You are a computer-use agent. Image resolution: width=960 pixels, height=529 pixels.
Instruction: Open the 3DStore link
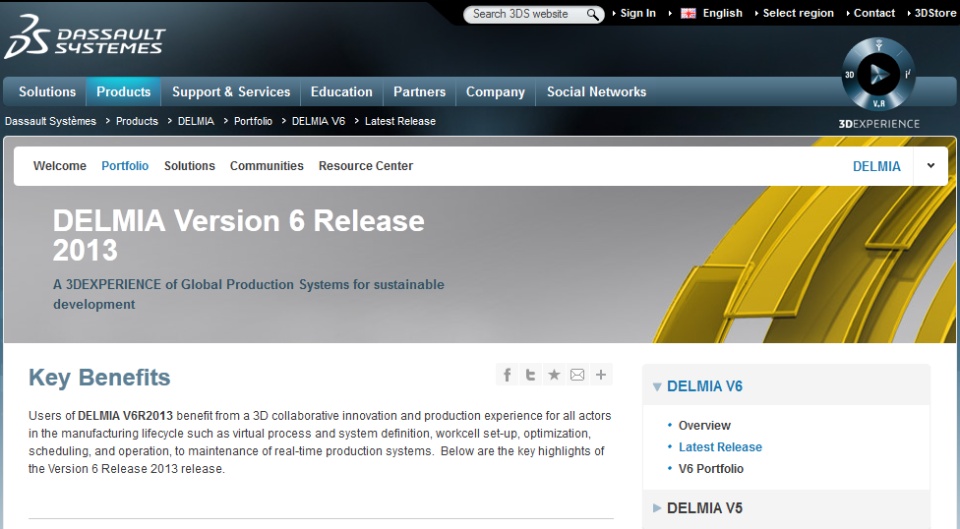pyautogui.click(x=935, y=13)
